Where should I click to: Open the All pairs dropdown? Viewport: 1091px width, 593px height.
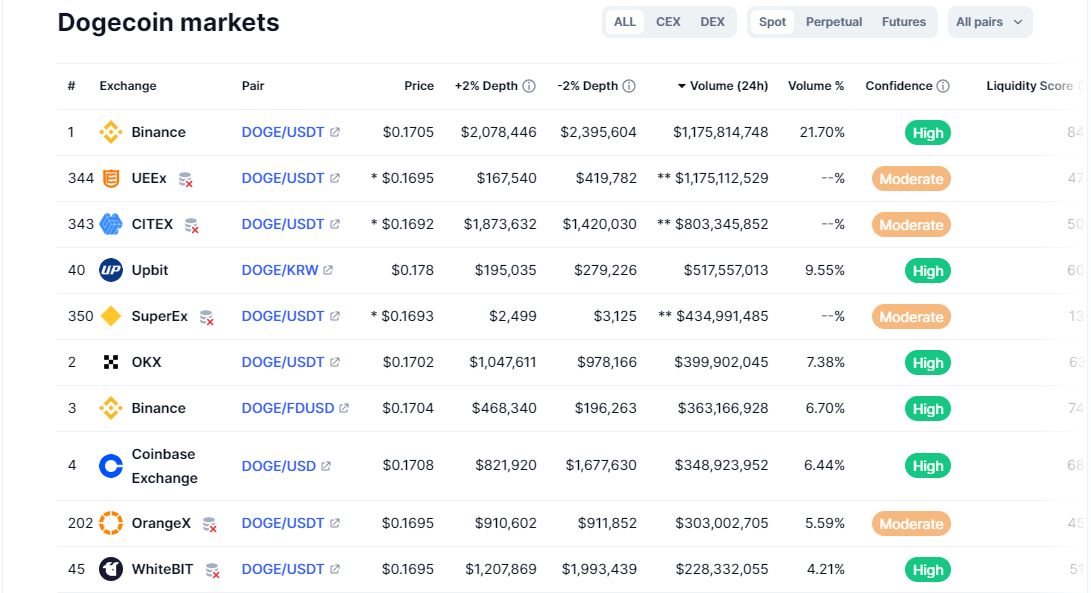989,21
